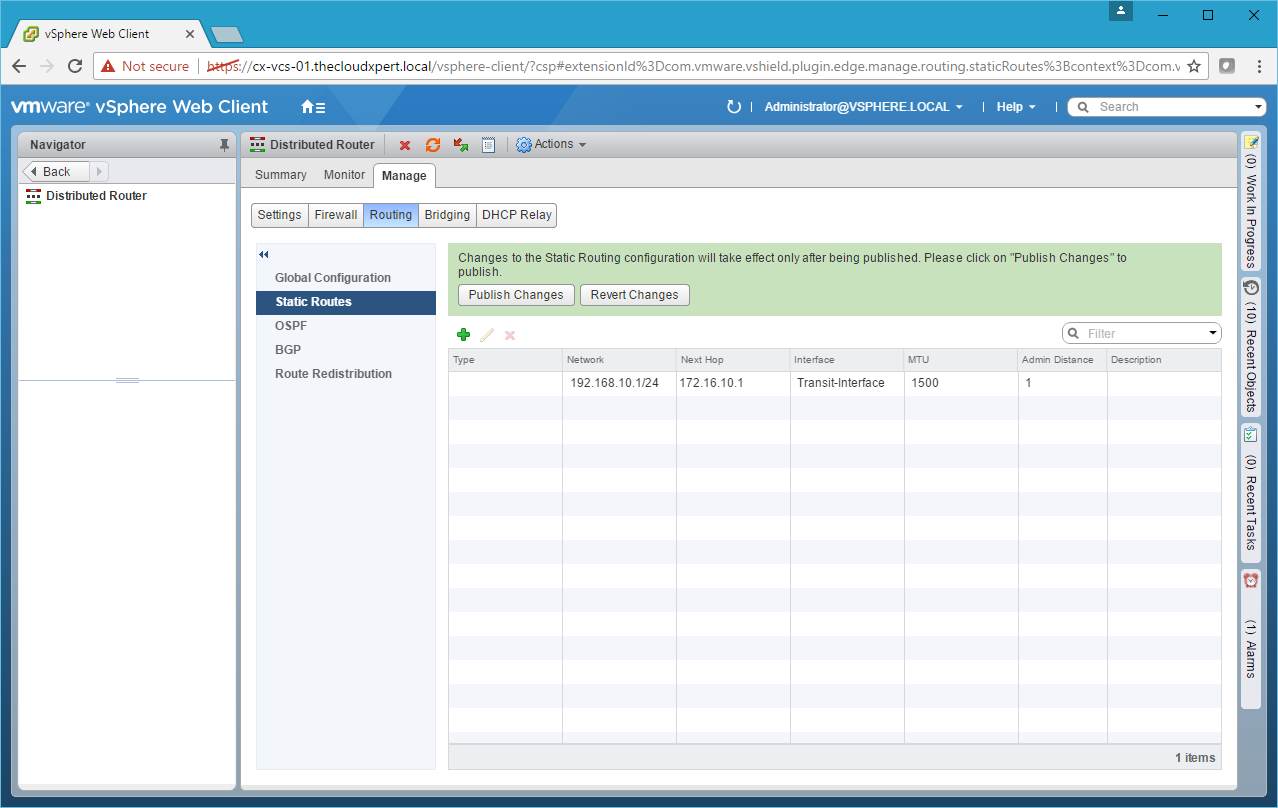Click the Revert Changes button

634,295
